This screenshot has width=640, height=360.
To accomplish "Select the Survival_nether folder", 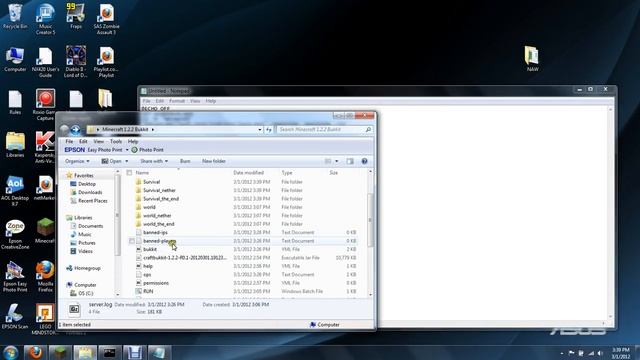I will tap(159, 191).
